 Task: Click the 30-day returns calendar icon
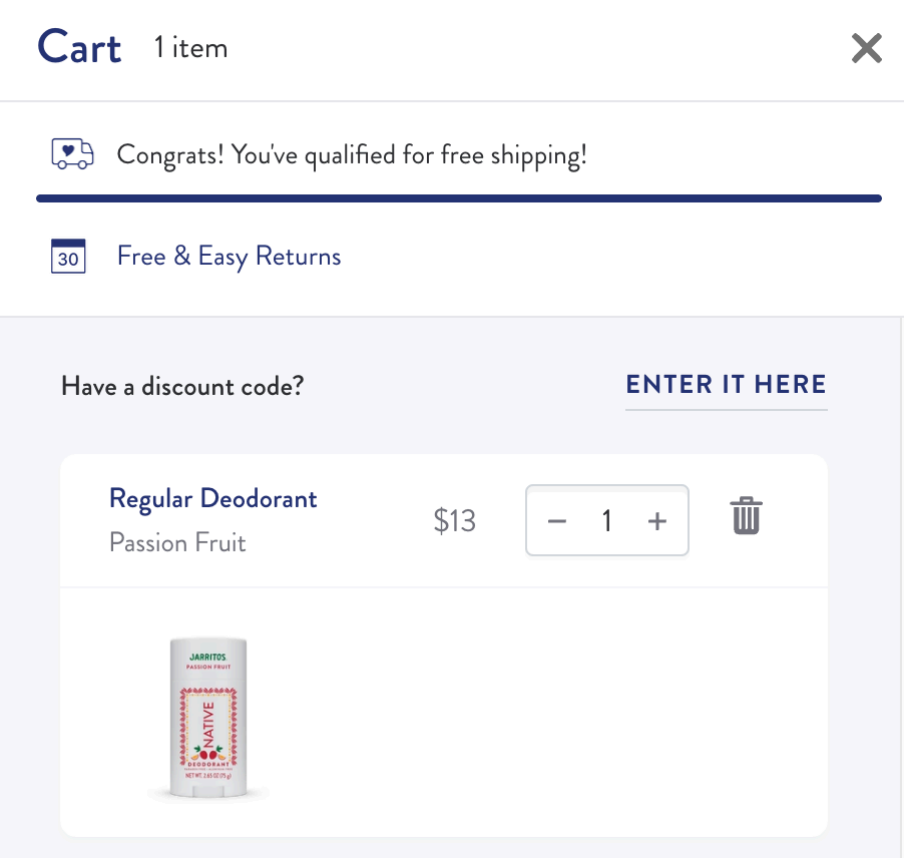pyautogui.click(x=69, y=256)
